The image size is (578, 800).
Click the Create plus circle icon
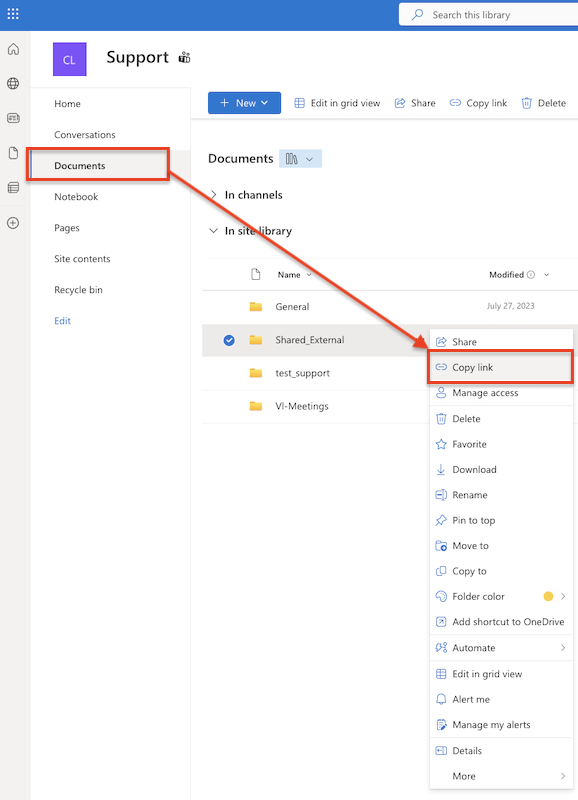point(13,223)
